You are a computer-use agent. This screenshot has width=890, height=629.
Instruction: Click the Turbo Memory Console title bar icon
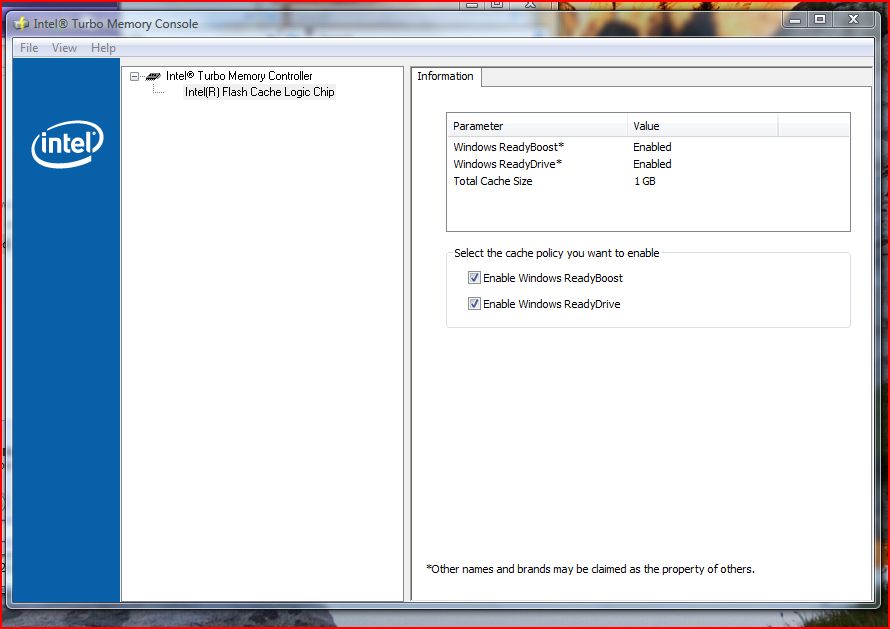(x=22, y=24)
